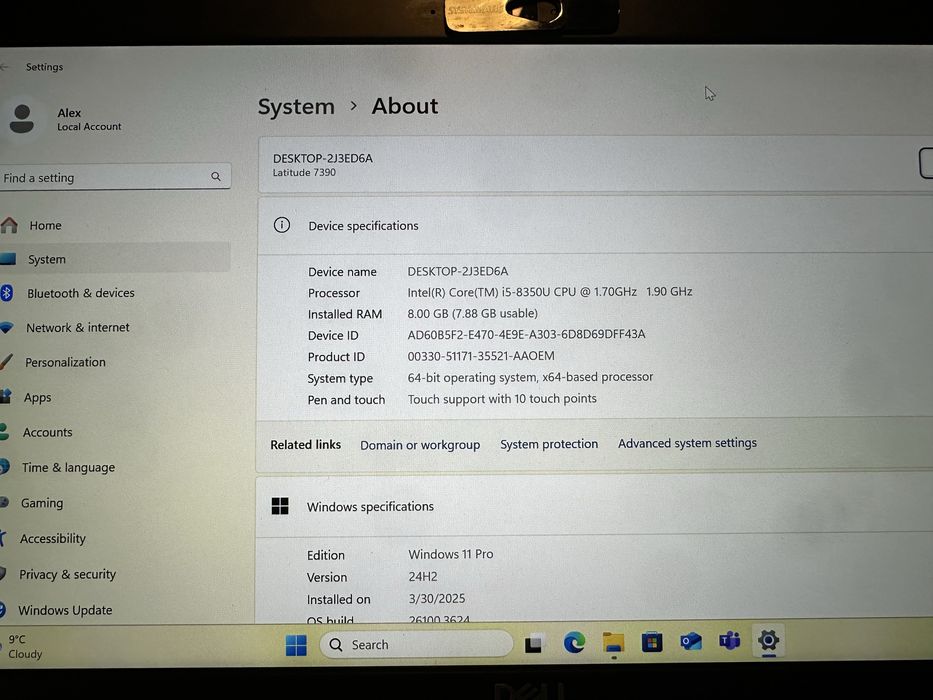933x700 pixels.
Task: Select System in the settings sidebar
Action: pyautogui.click(x=113, y=259)
